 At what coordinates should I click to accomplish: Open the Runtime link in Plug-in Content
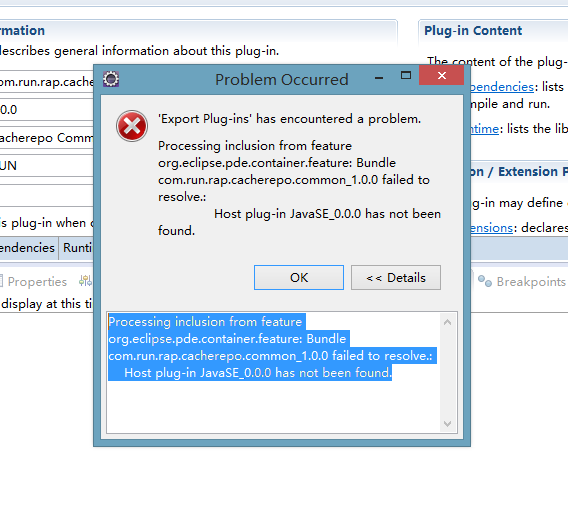[485, 129]
